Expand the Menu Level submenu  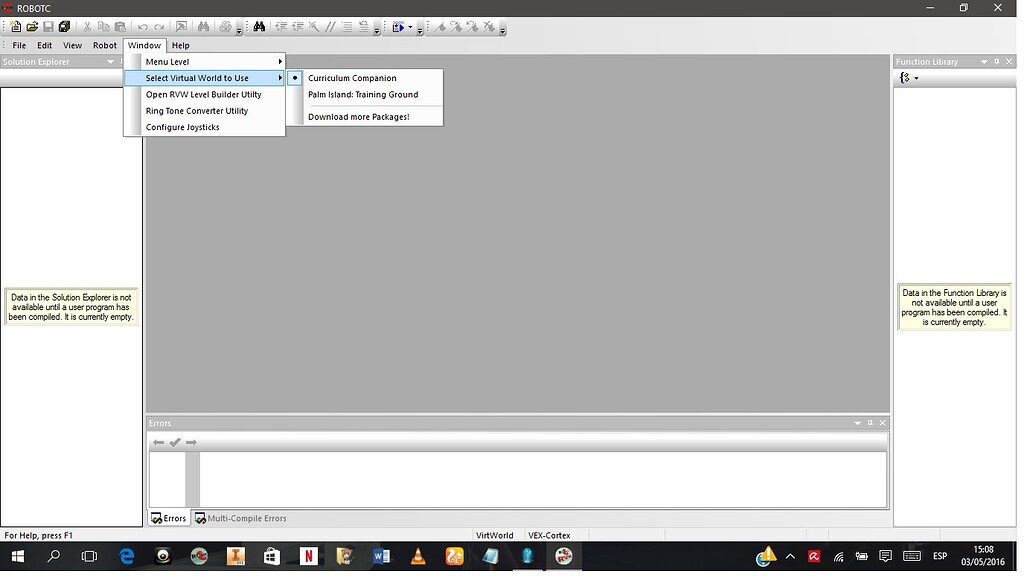pos(212,62)
